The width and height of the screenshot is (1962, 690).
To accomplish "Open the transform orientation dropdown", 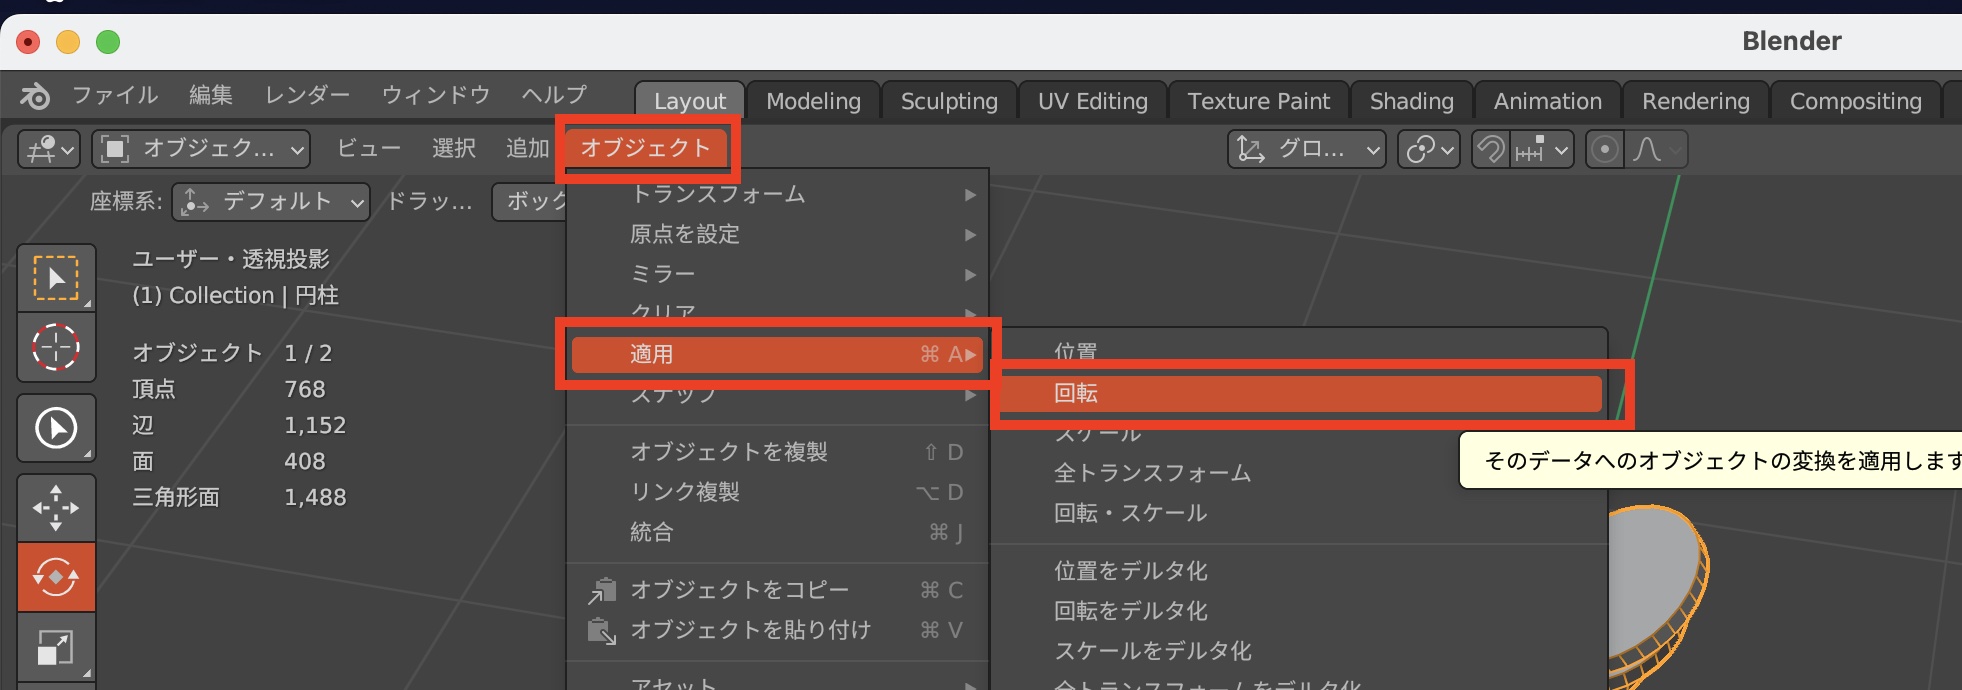I will [x=1306, y=150].
